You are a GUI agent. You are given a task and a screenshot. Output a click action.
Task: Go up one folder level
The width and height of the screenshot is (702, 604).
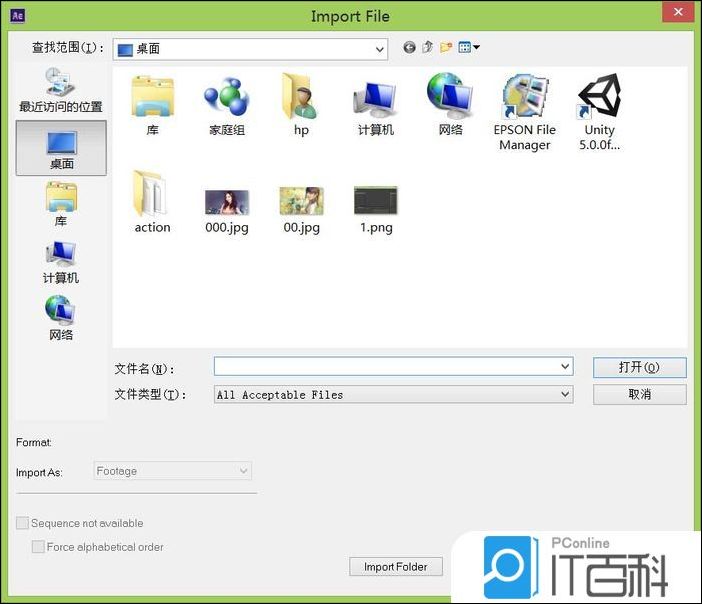click(x=428, y=47)
